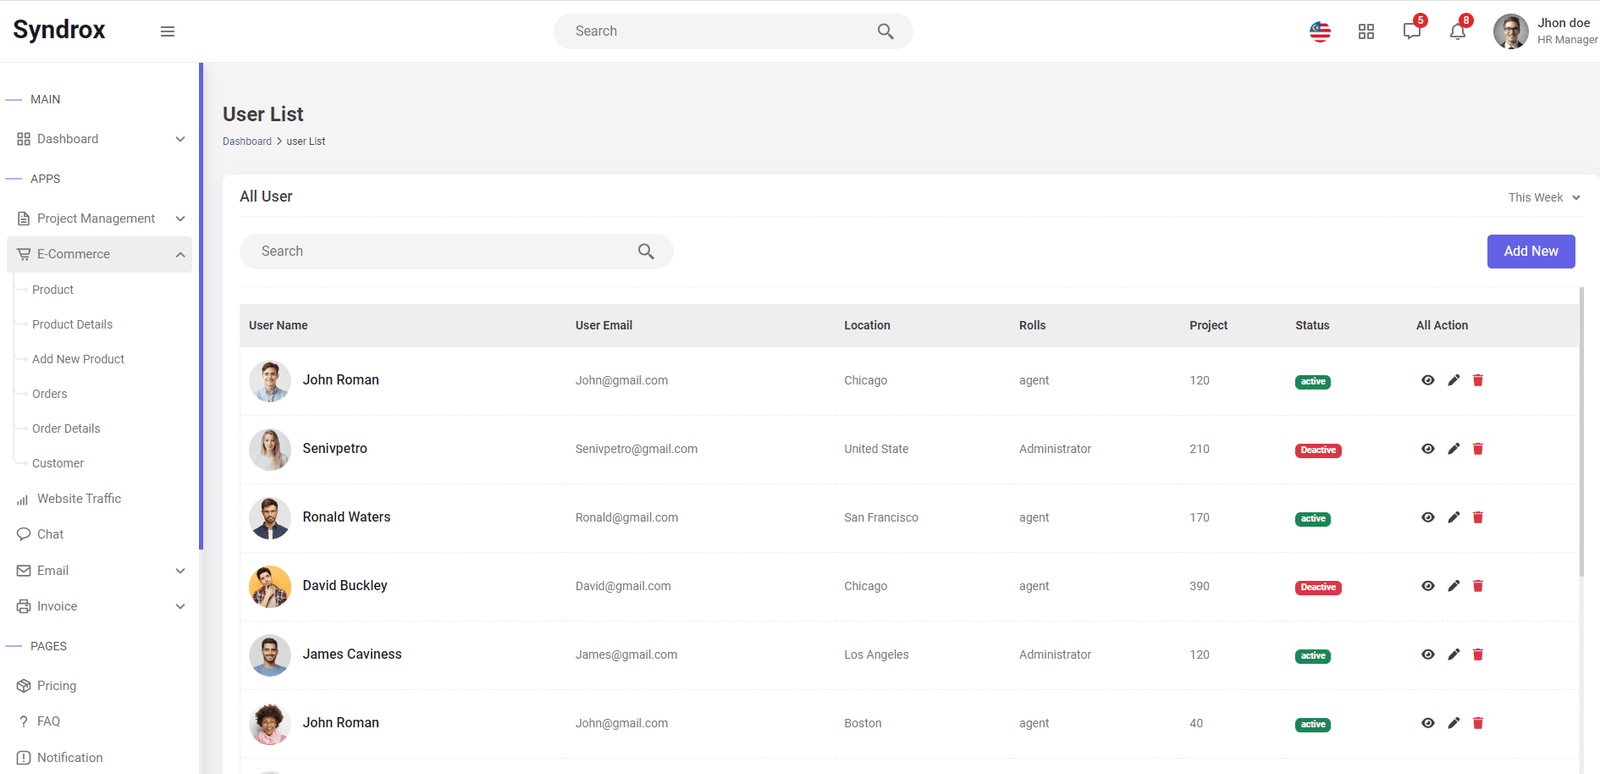Edit the Senivpetro user

point(1454,449)
